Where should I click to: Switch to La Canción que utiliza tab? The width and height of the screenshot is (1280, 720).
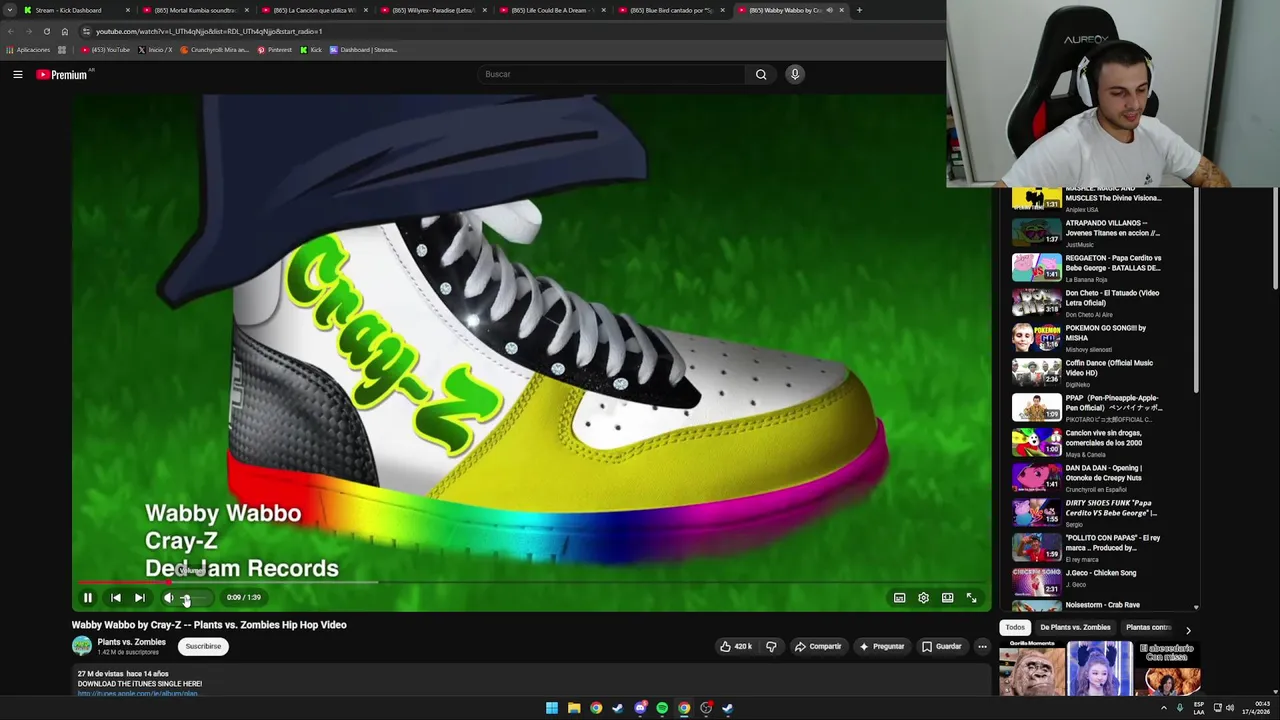coord(314,10)
